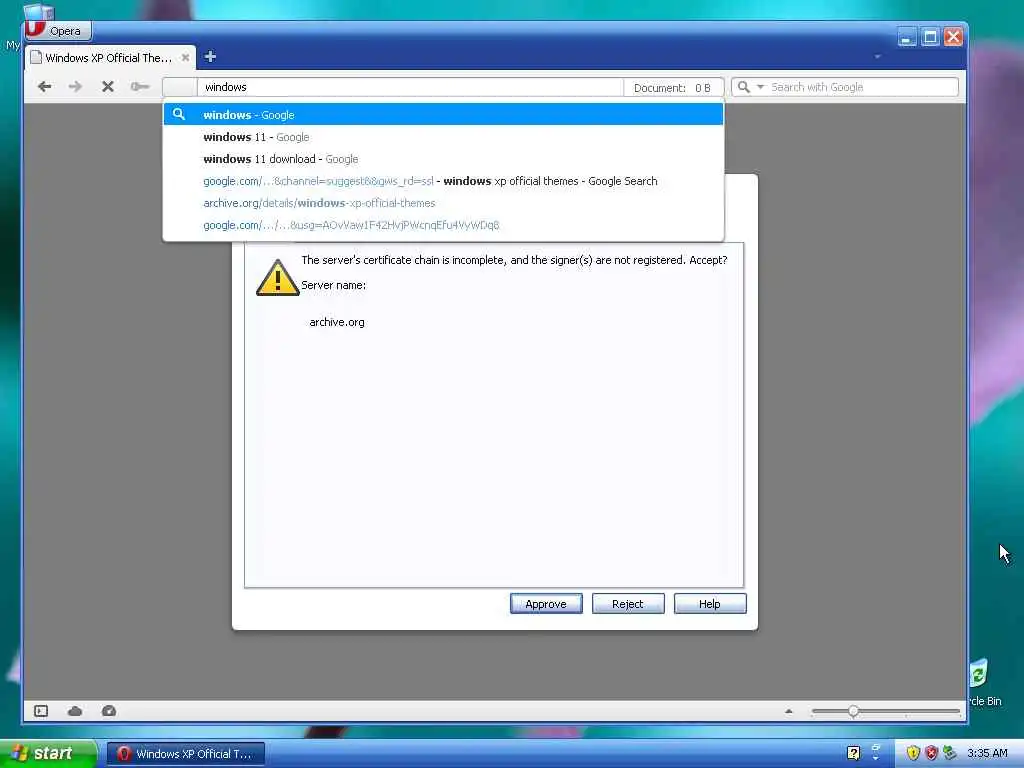This screenshot has width=1024, height=768.
Task: Open the windows xp official themes Google Search entry
Action: click(443, 181)
